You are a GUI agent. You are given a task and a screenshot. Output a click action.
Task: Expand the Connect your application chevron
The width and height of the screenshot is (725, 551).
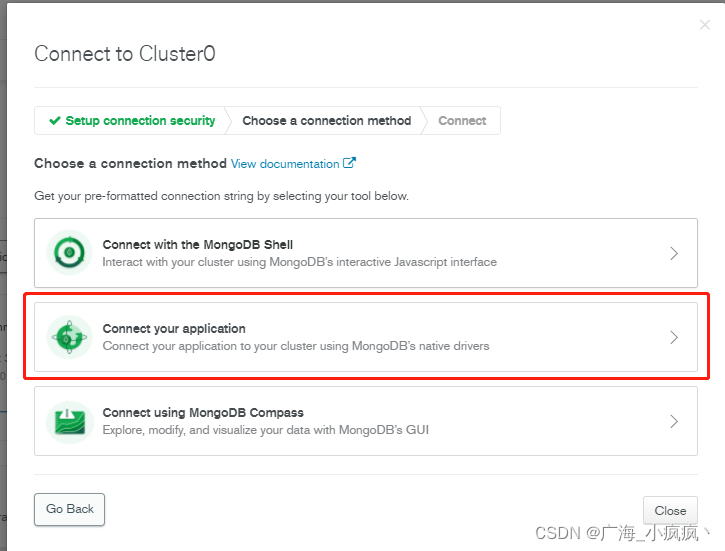(674, 337)
